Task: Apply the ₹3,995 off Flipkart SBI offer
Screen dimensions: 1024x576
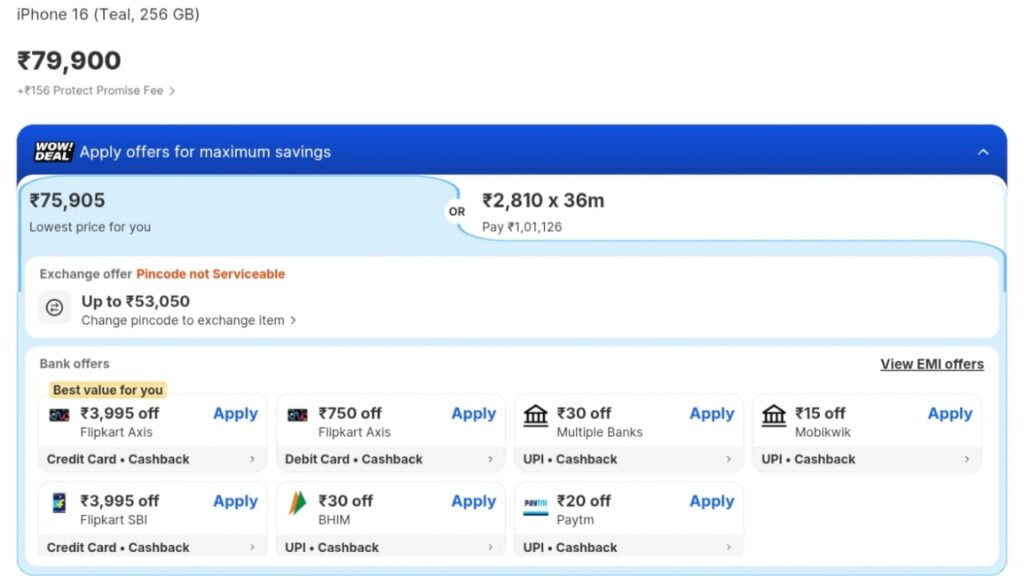Action: coord(235,502)
